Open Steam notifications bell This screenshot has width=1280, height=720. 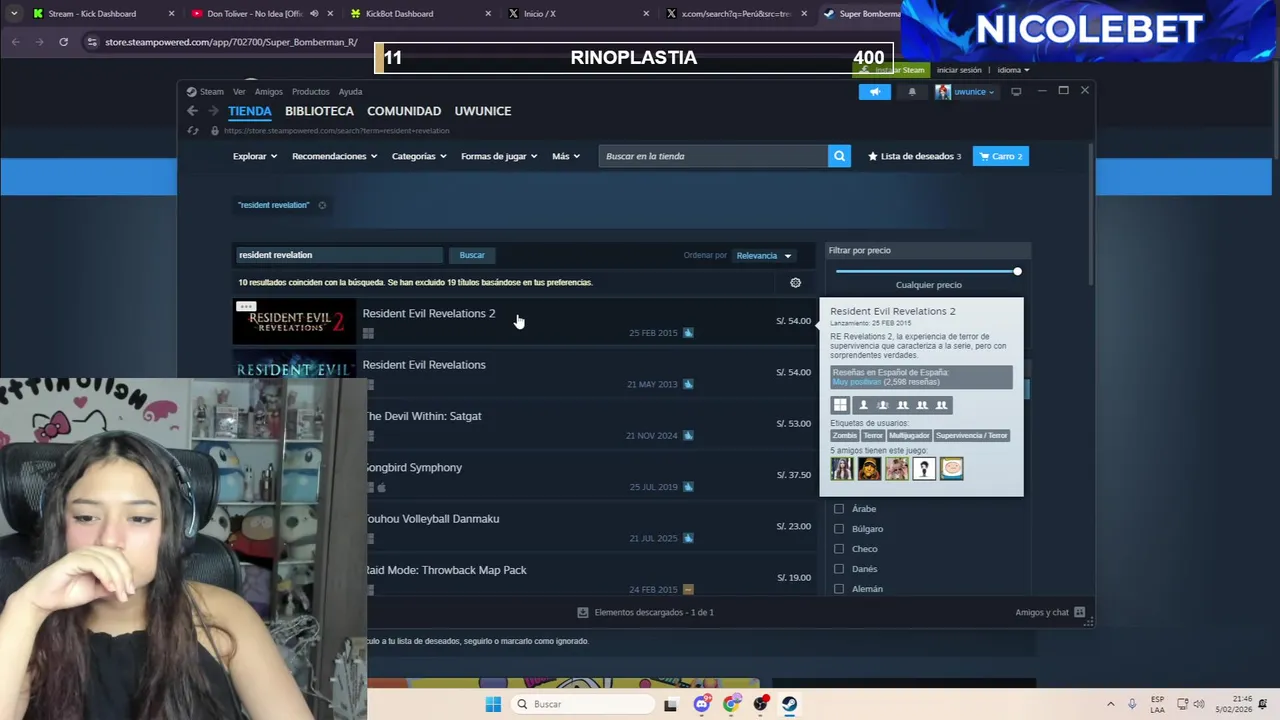912,92
